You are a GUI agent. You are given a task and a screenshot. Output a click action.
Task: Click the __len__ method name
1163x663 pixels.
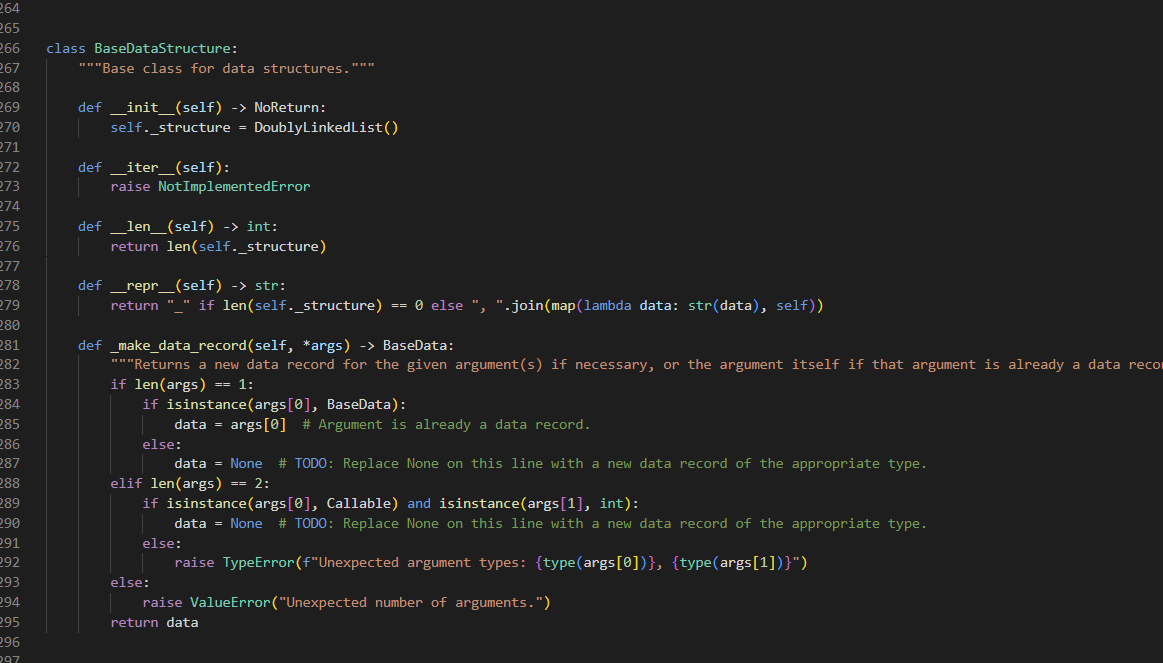[x=139, y=227]
